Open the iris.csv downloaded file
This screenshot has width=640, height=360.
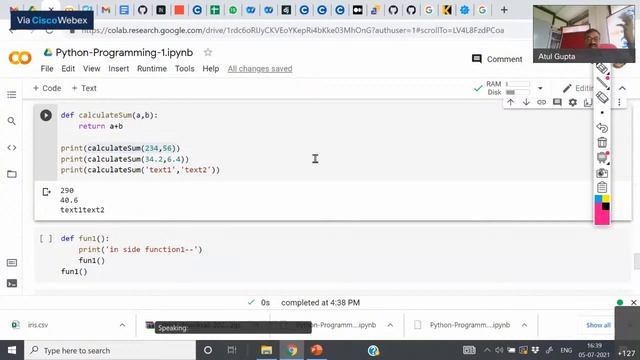(38, 325)
